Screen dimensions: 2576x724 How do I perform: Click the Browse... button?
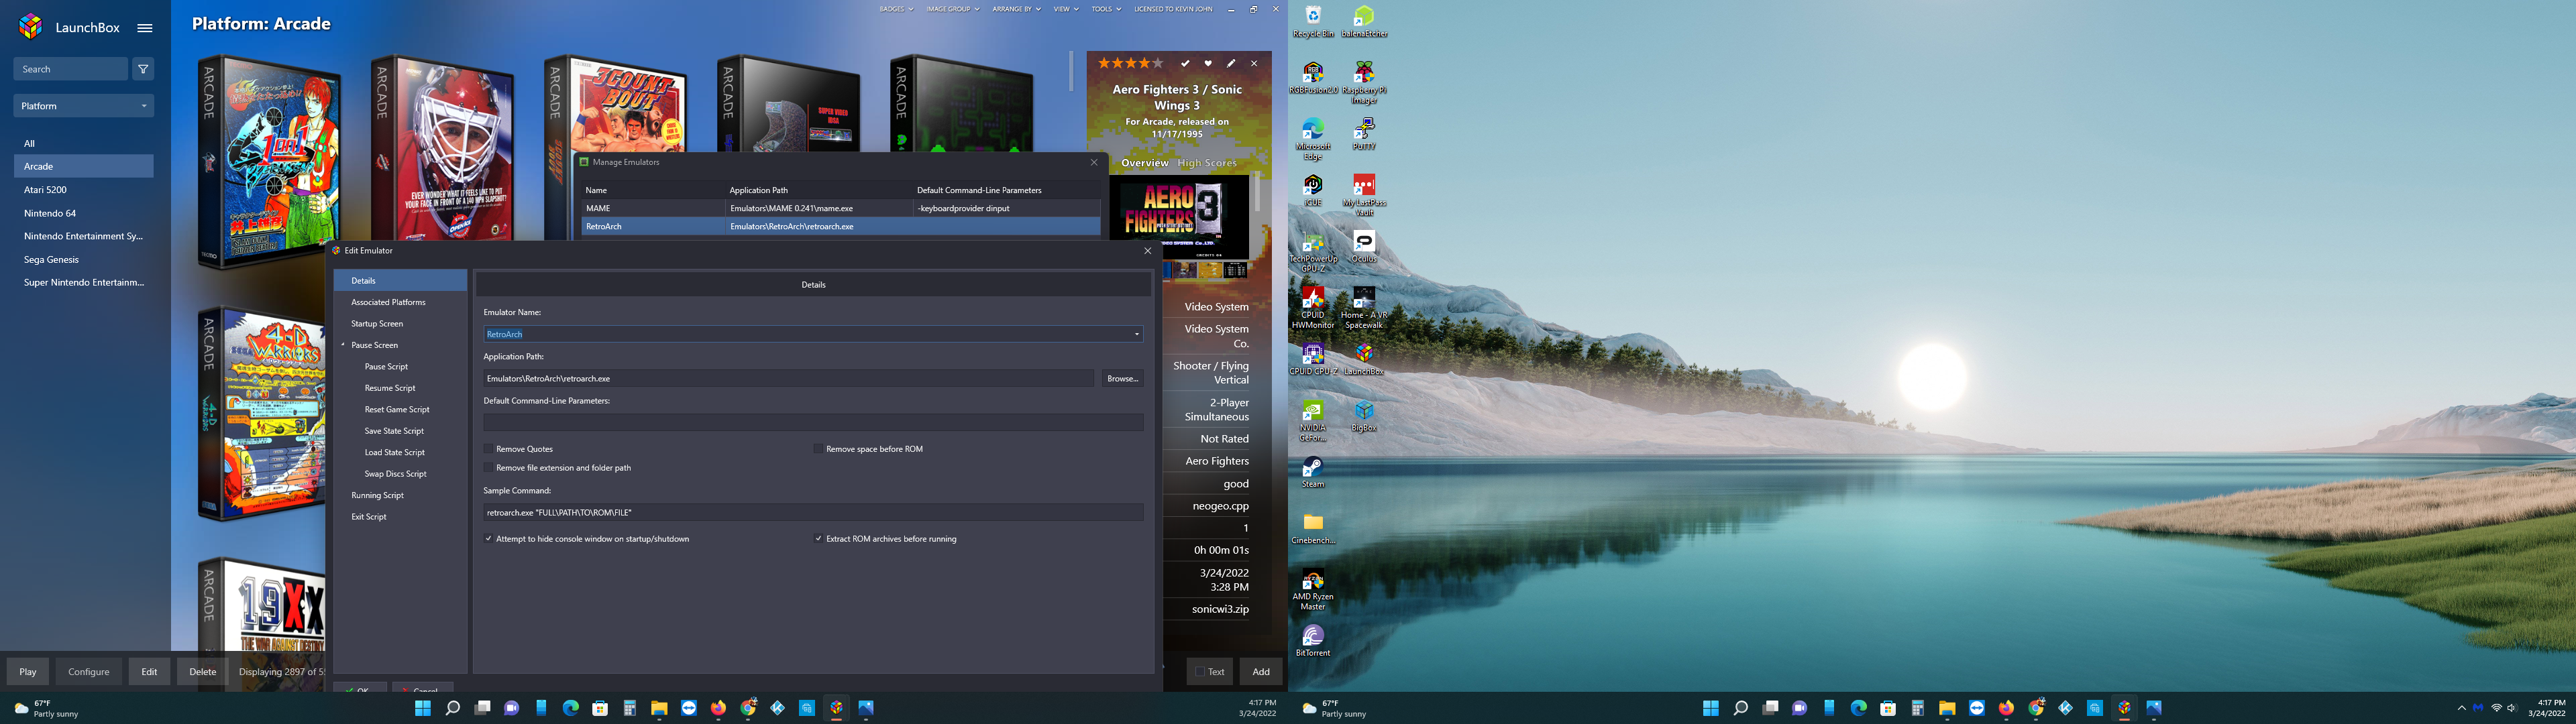[x=1123, y=379]
